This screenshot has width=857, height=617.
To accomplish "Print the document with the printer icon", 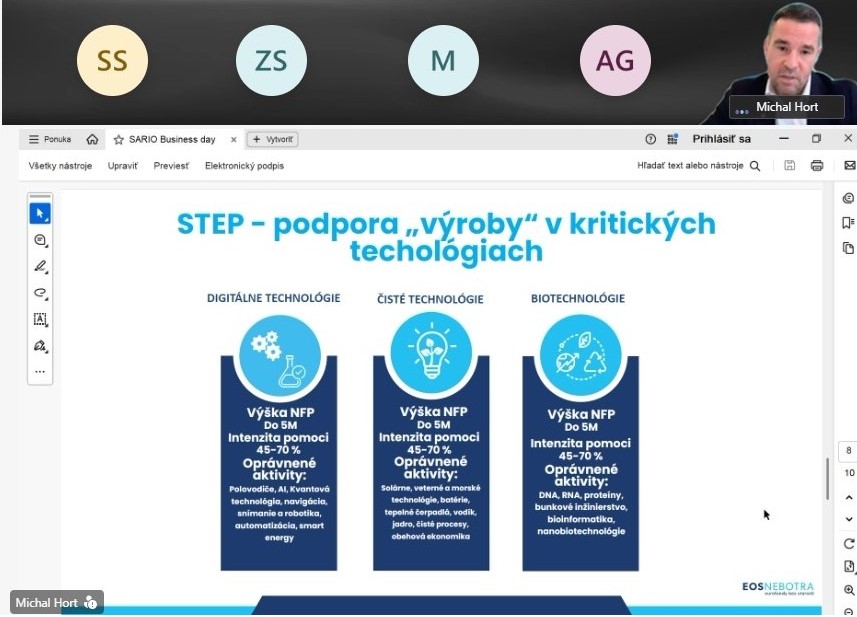I will (x=817, y=166).
